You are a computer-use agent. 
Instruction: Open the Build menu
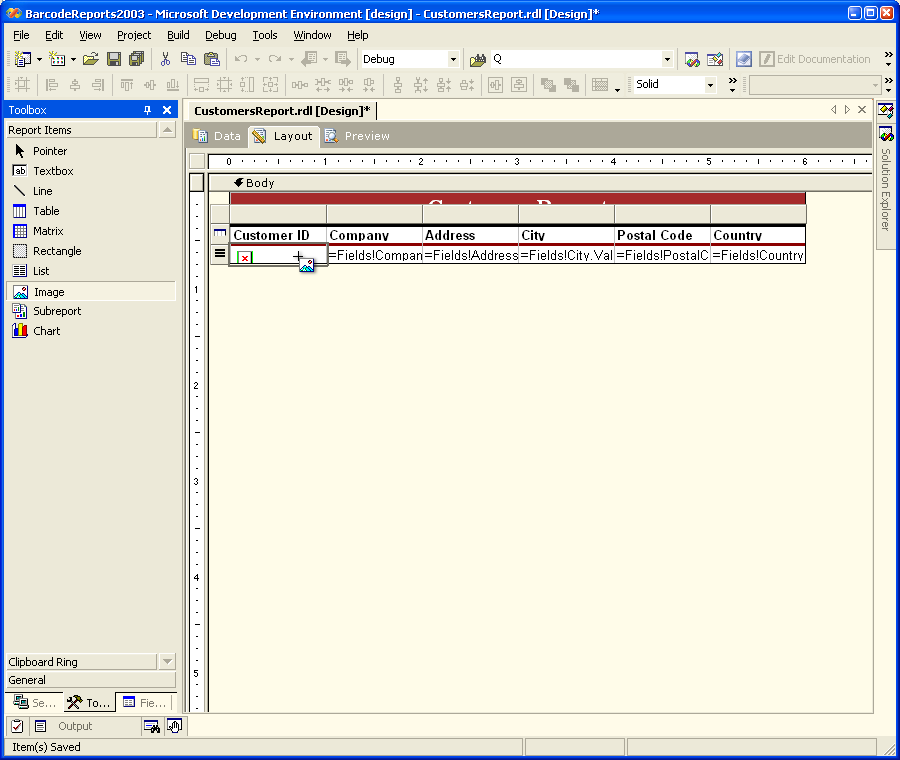pos(178,35)
